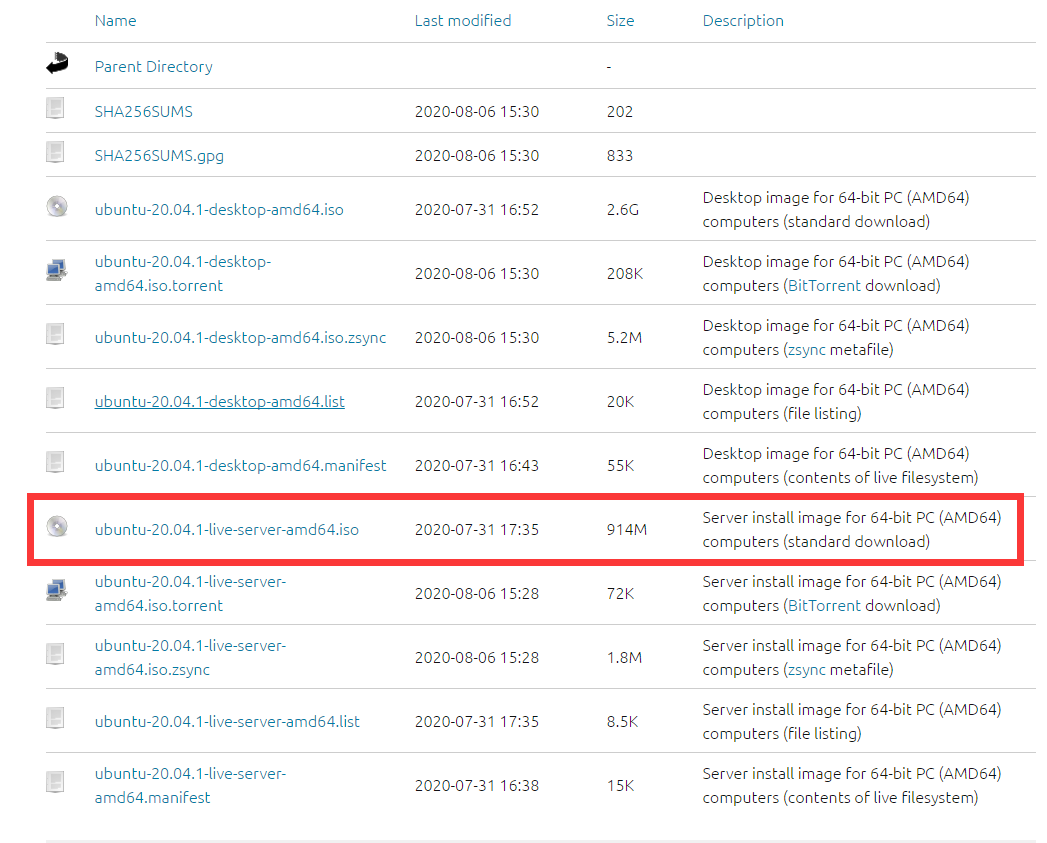Click the disc icon for ubuntu-20.04.1-desktop-amd64.iso
1047x843 pixels.
(57, 206)
